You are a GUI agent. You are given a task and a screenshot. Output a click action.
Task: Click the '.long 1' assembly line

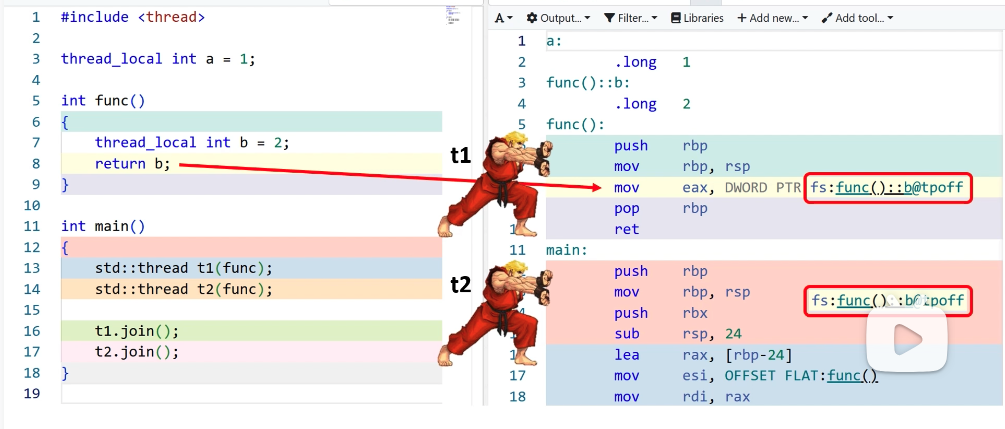coord(652,62)
